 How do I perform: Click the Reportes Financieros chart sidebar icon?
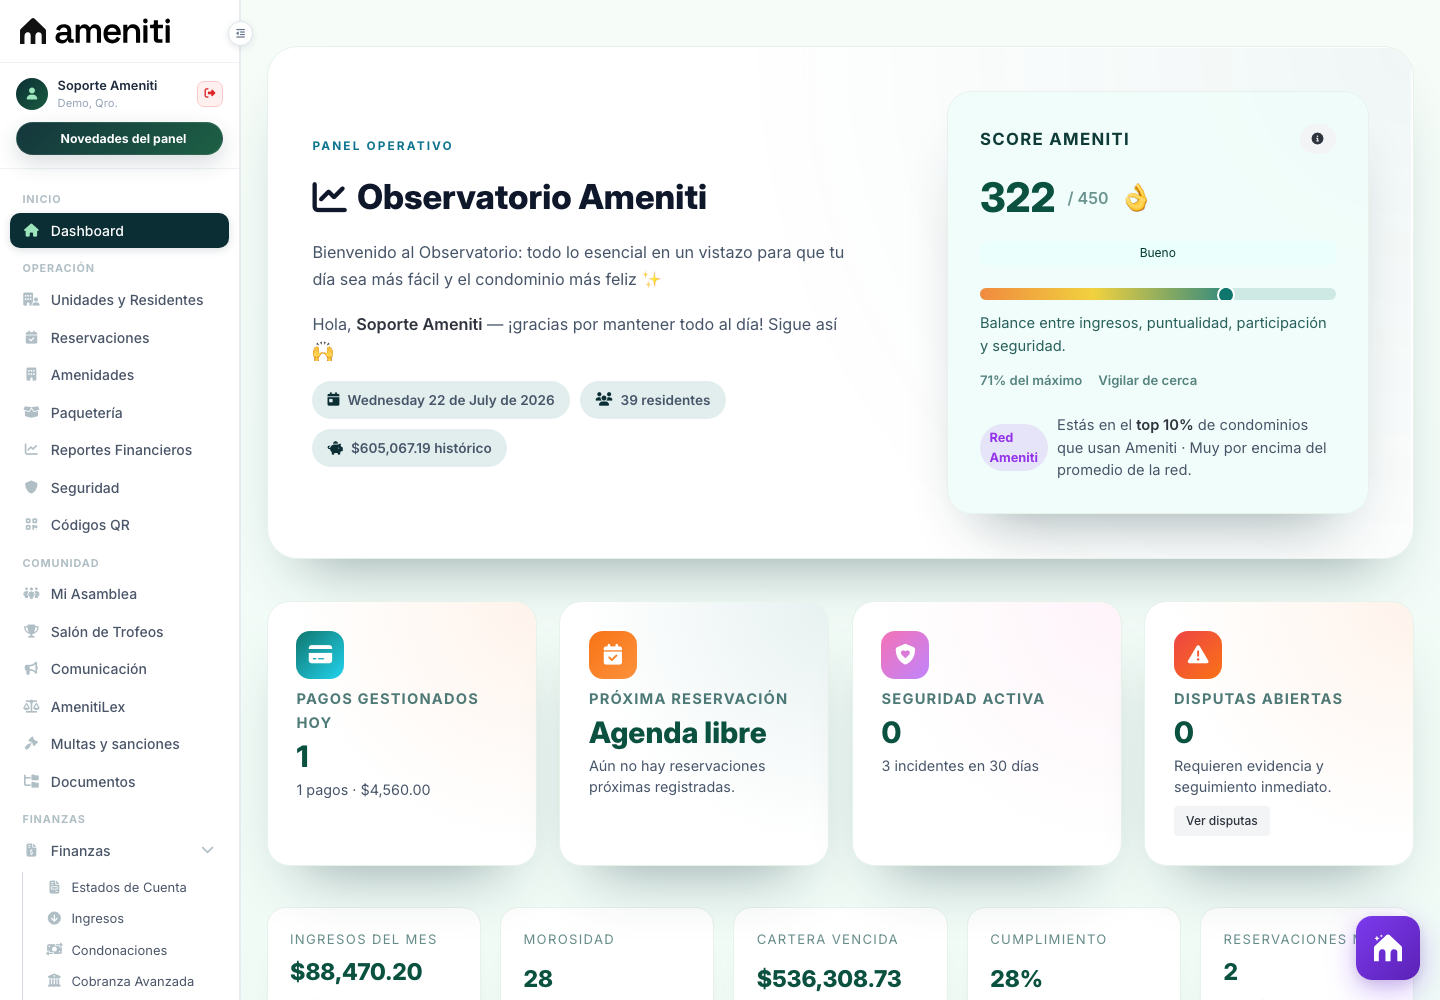[31, 450]
